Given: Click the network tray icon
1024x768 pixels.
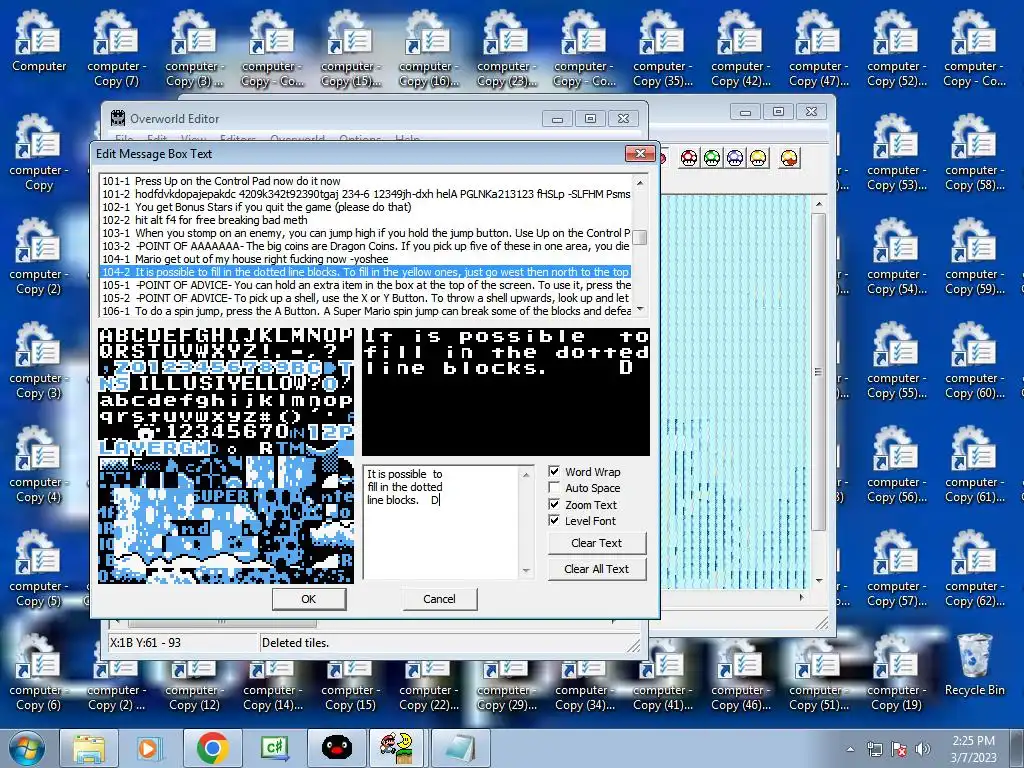Looking at the screenshot, I should (x=874, y=749).
